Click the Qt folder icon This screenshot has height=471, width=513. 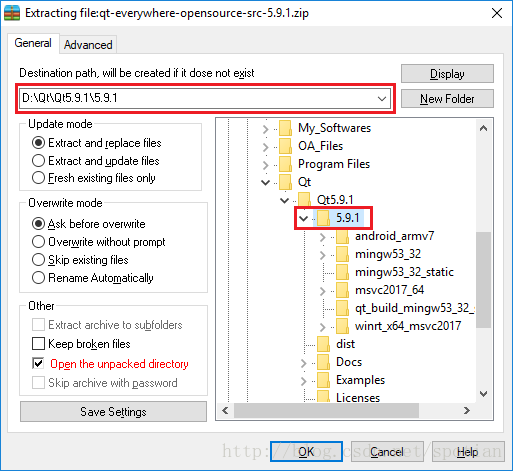[285, 182]
